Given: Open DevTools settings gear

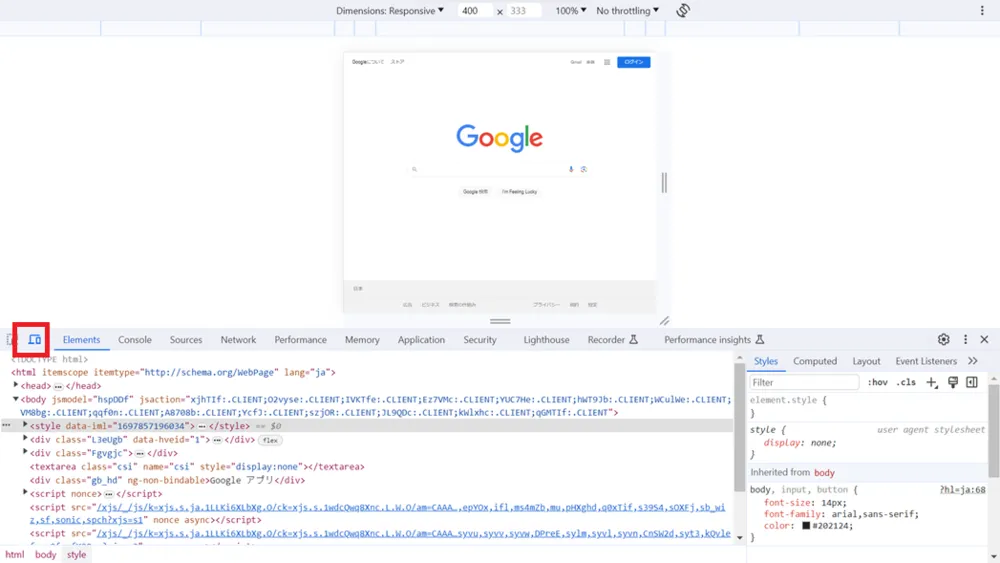Looking at the screenshot, I should [943, 340].
